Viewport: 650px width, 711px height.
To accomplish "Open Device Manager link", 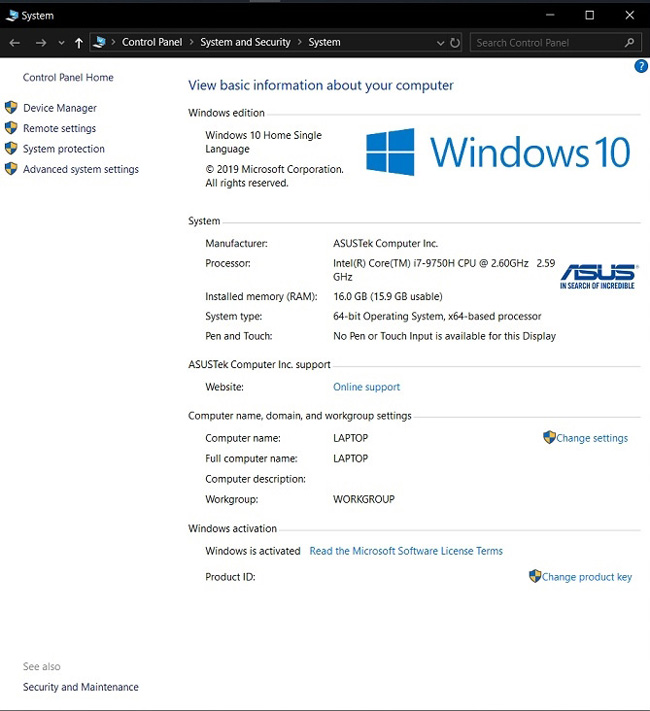I will click(60, 108).
